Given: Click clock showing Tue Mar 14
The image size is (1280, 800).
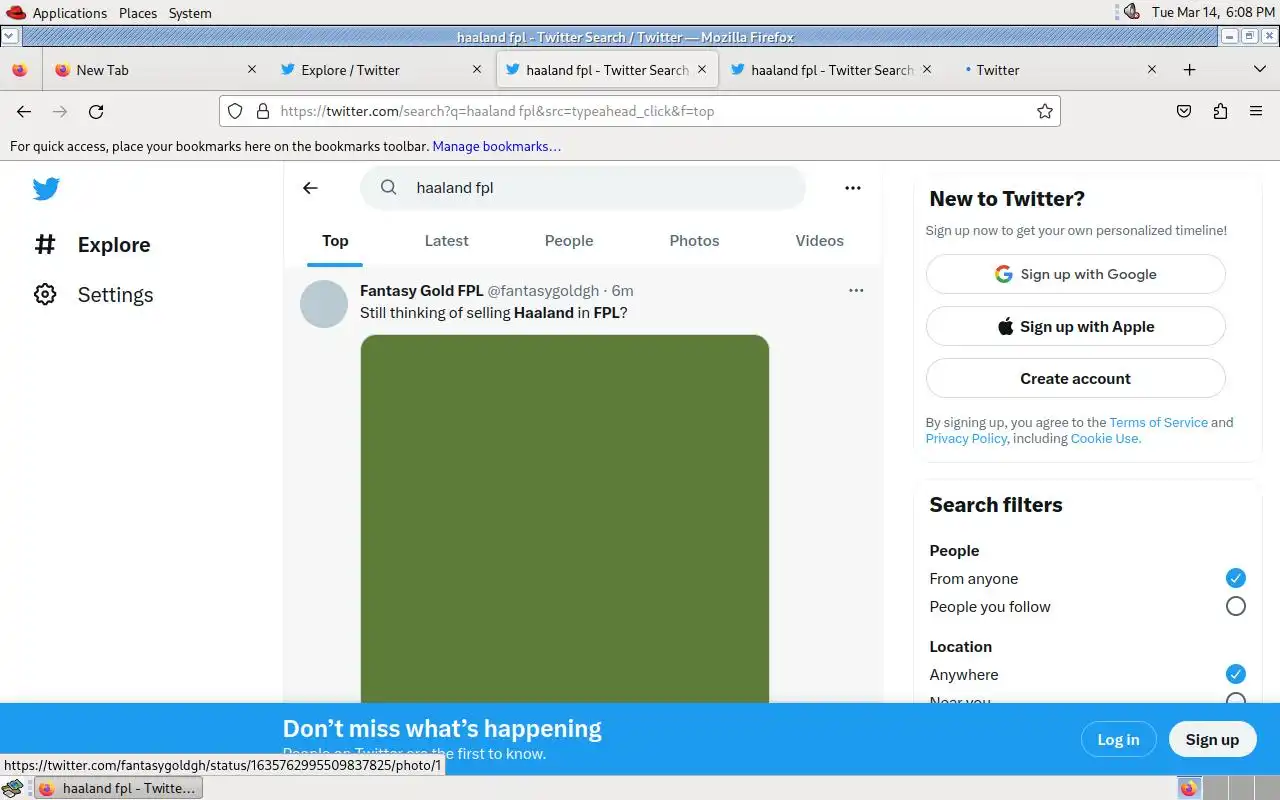Looking at the screenshot, I should click(1213, 12).
